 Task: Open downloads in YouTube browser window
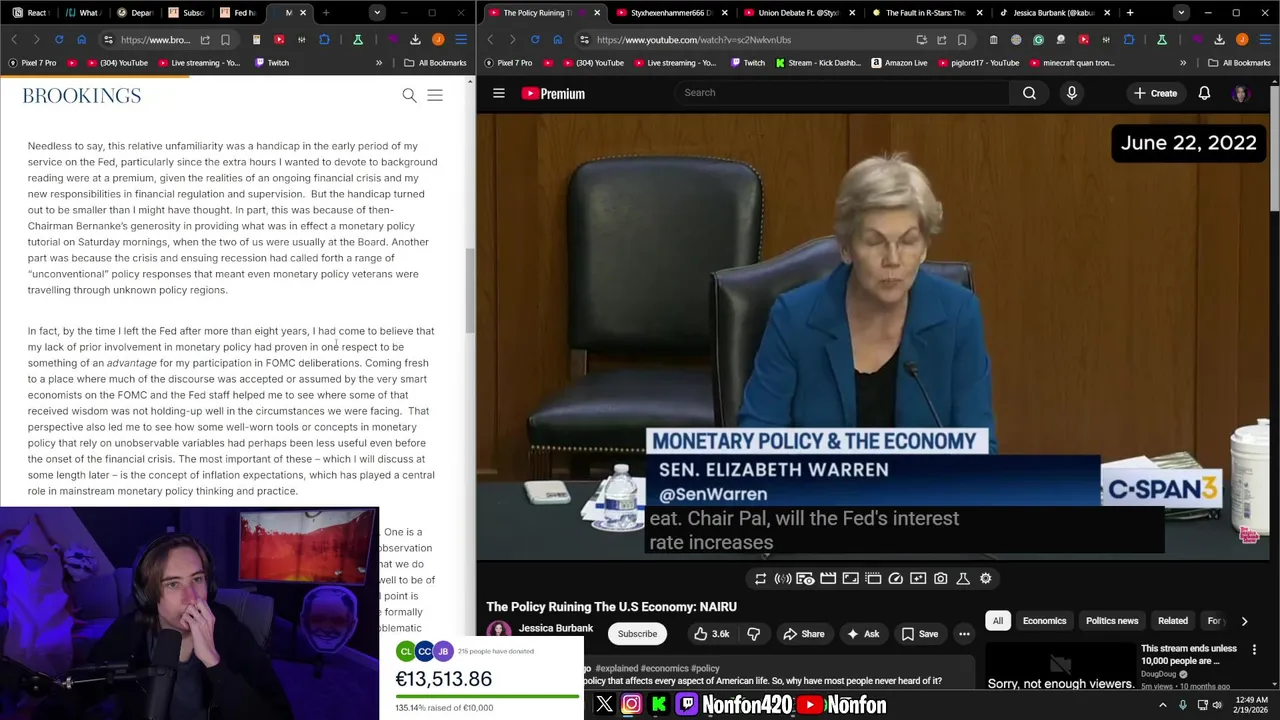pos(1219,40)
